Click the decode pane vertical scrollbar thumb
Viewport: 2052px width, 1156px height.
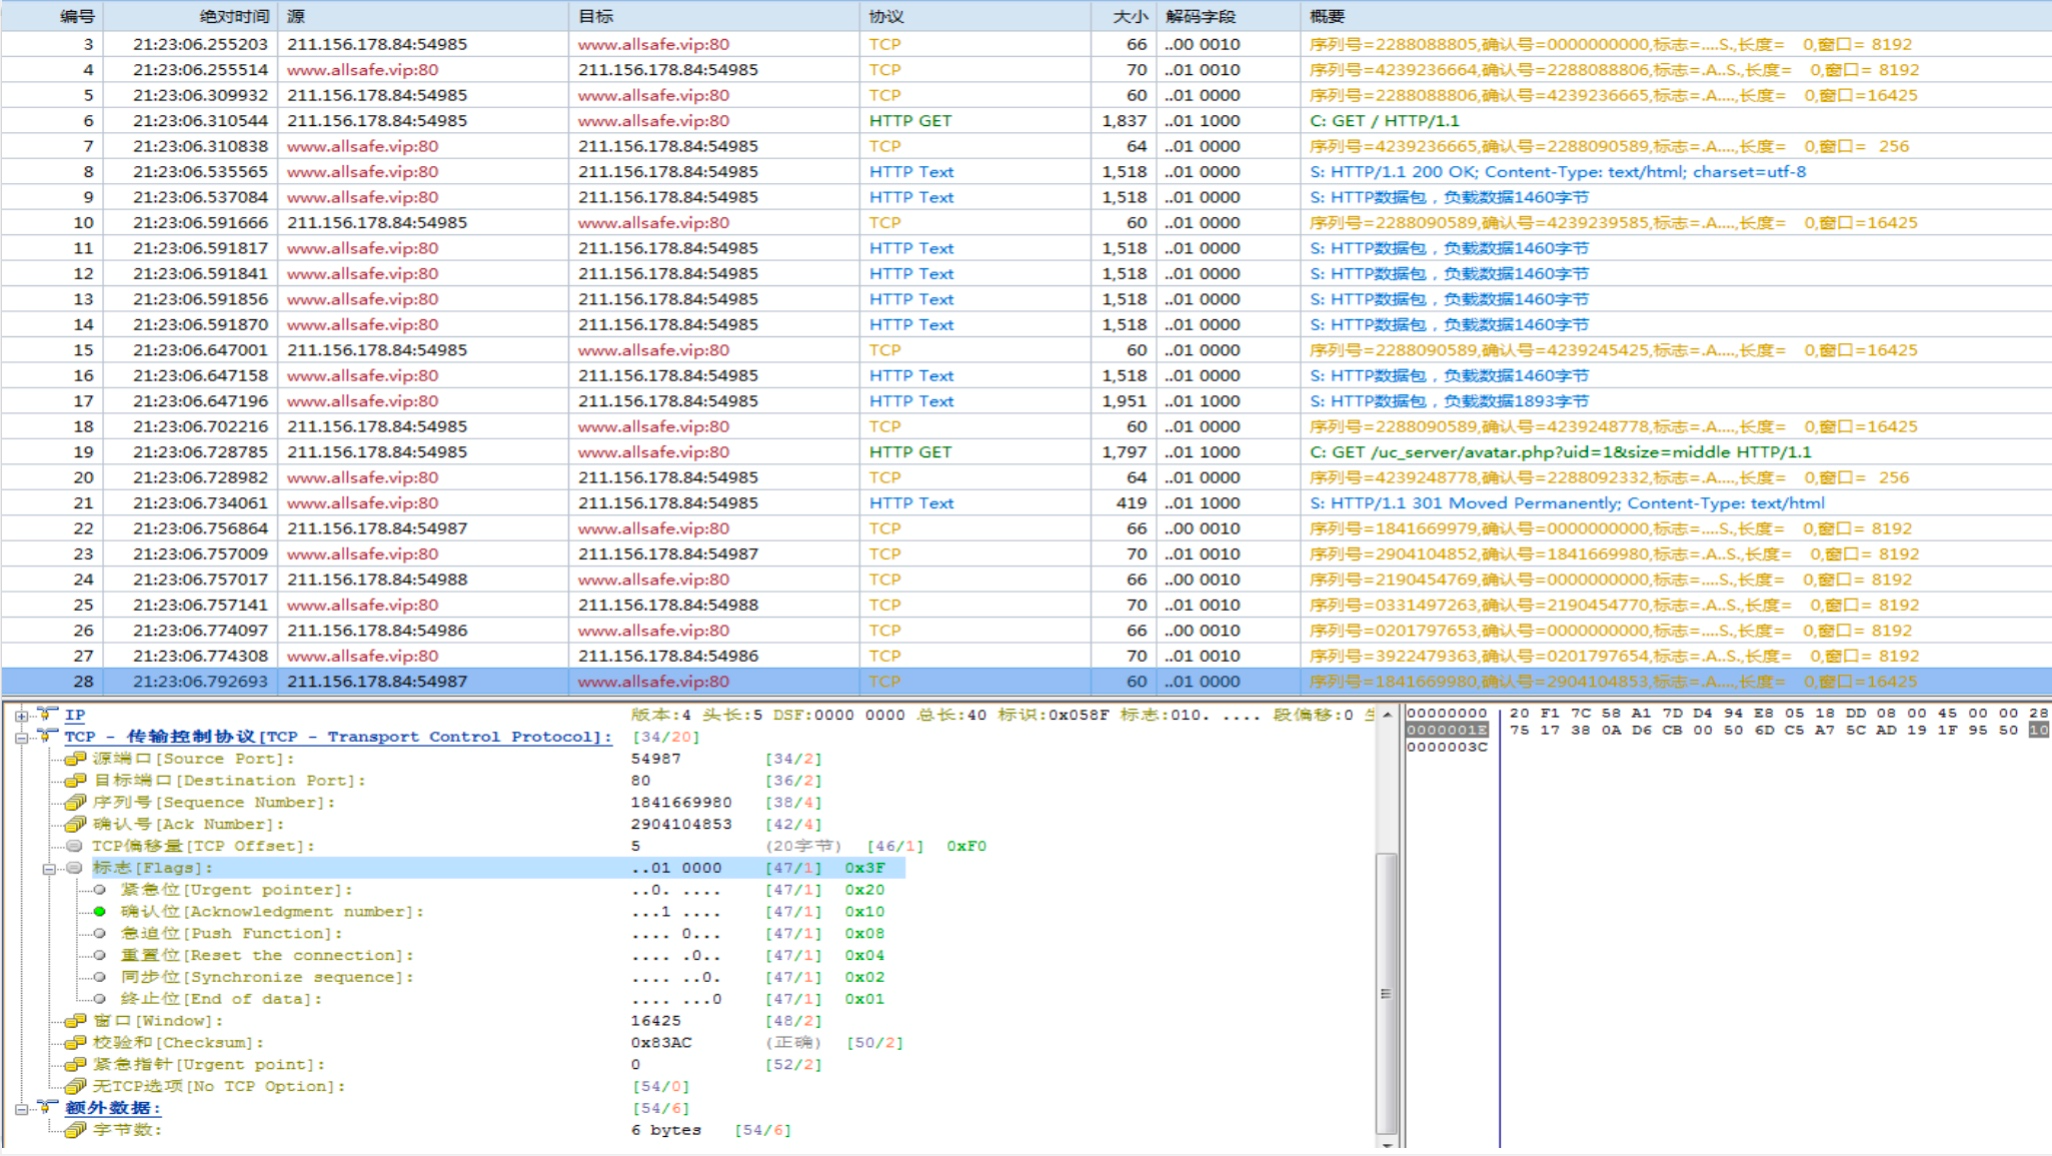coord(1387,993)
